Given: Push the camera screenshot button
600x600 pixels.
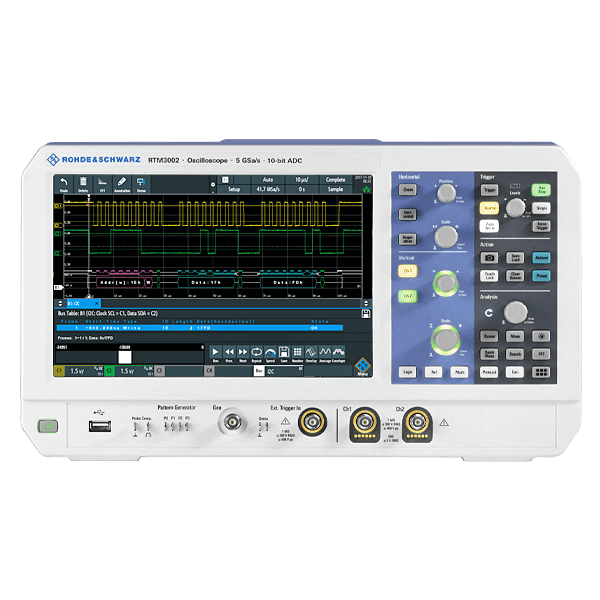Looking at the screenshot, I should pyautogui.click(x=489, y=258).
